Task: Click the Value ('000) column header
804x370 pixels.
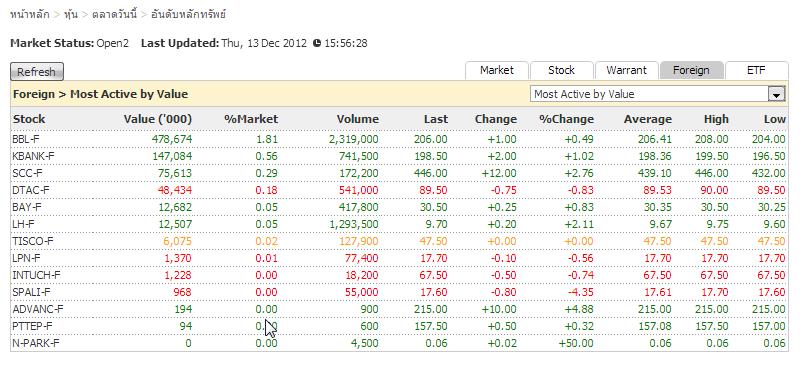Action: pyautogui.click(x=158, y=119)
